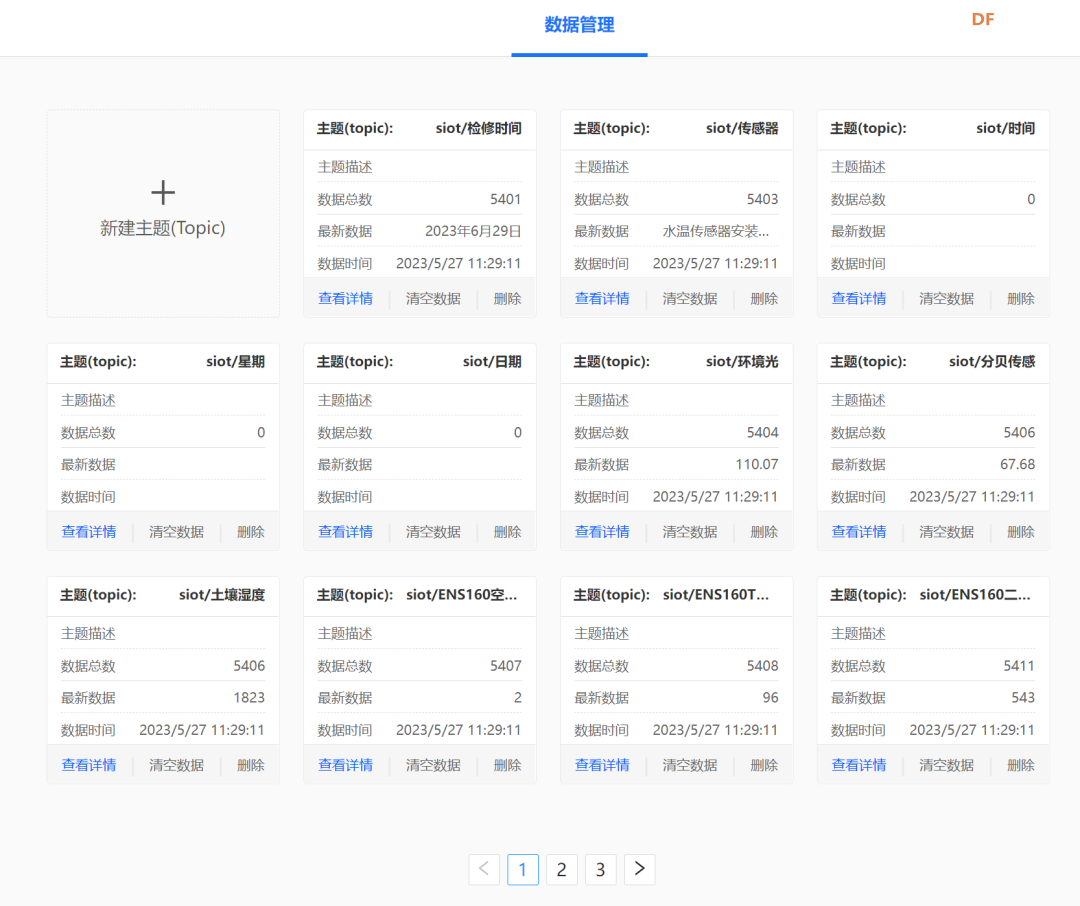Clear data of siot/环境光 topic
Image resolution: width=1080 pixels, height=906 pixels.
(690, 532)
